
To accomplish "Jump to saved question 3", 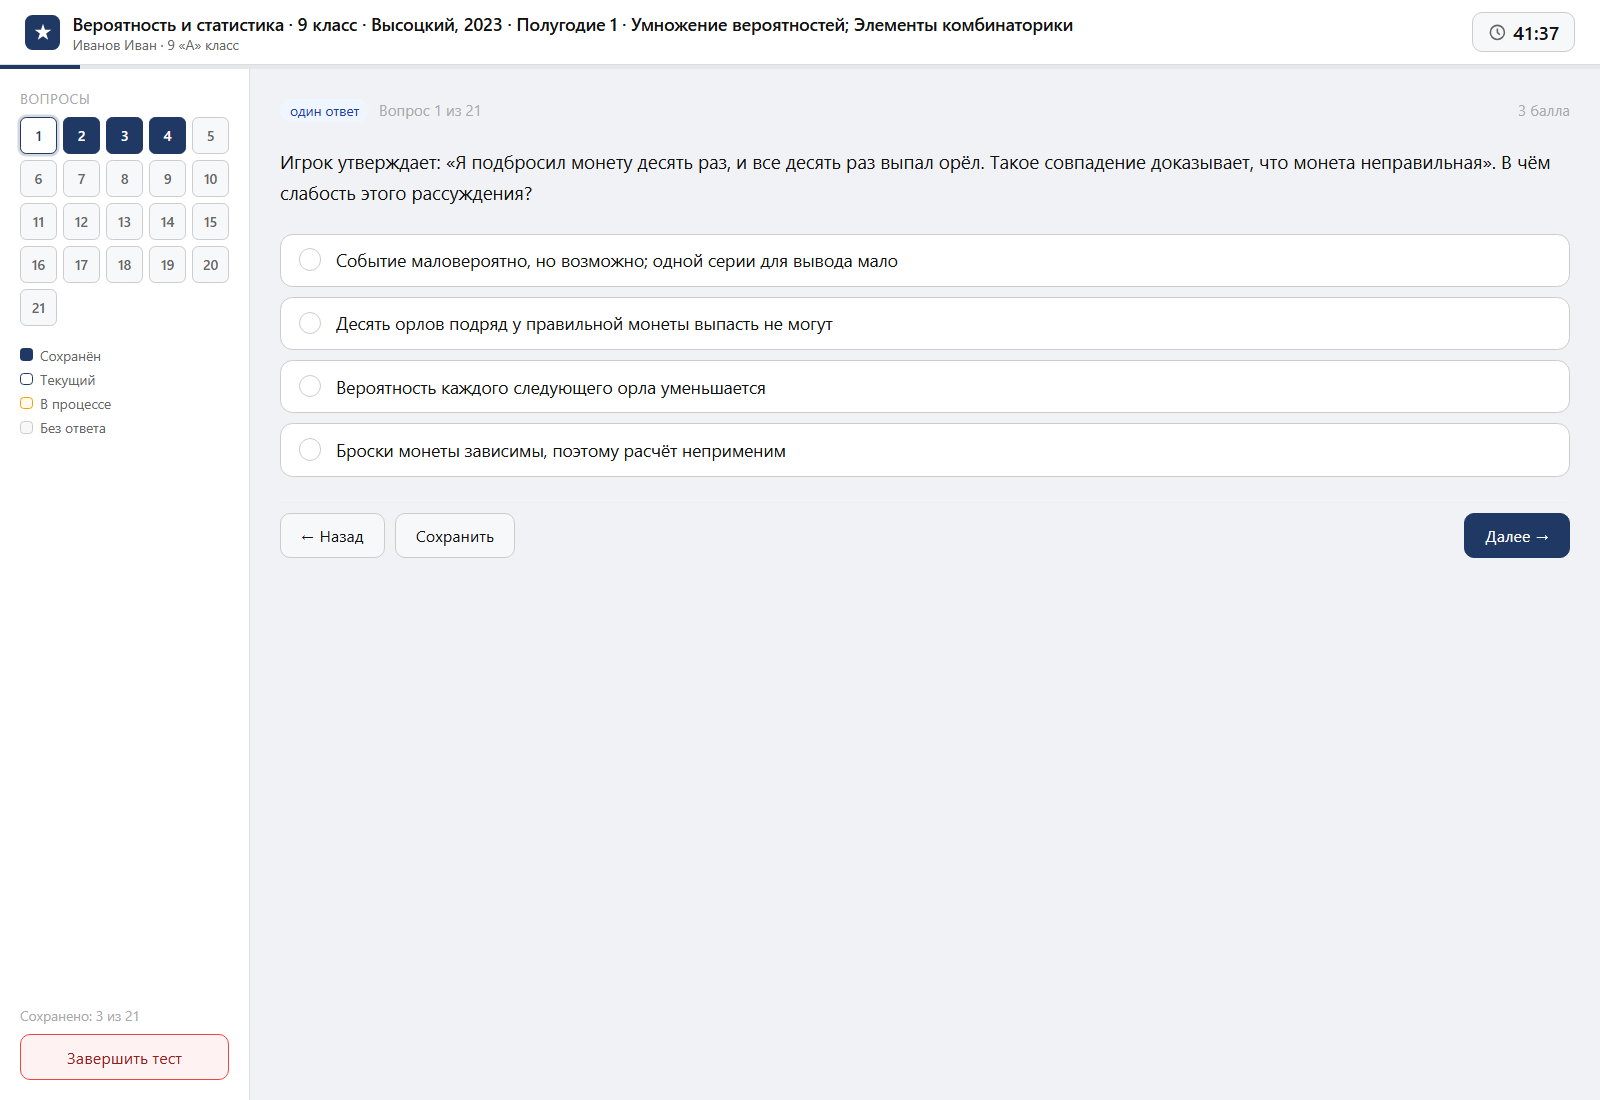I will tap(124, 136).
